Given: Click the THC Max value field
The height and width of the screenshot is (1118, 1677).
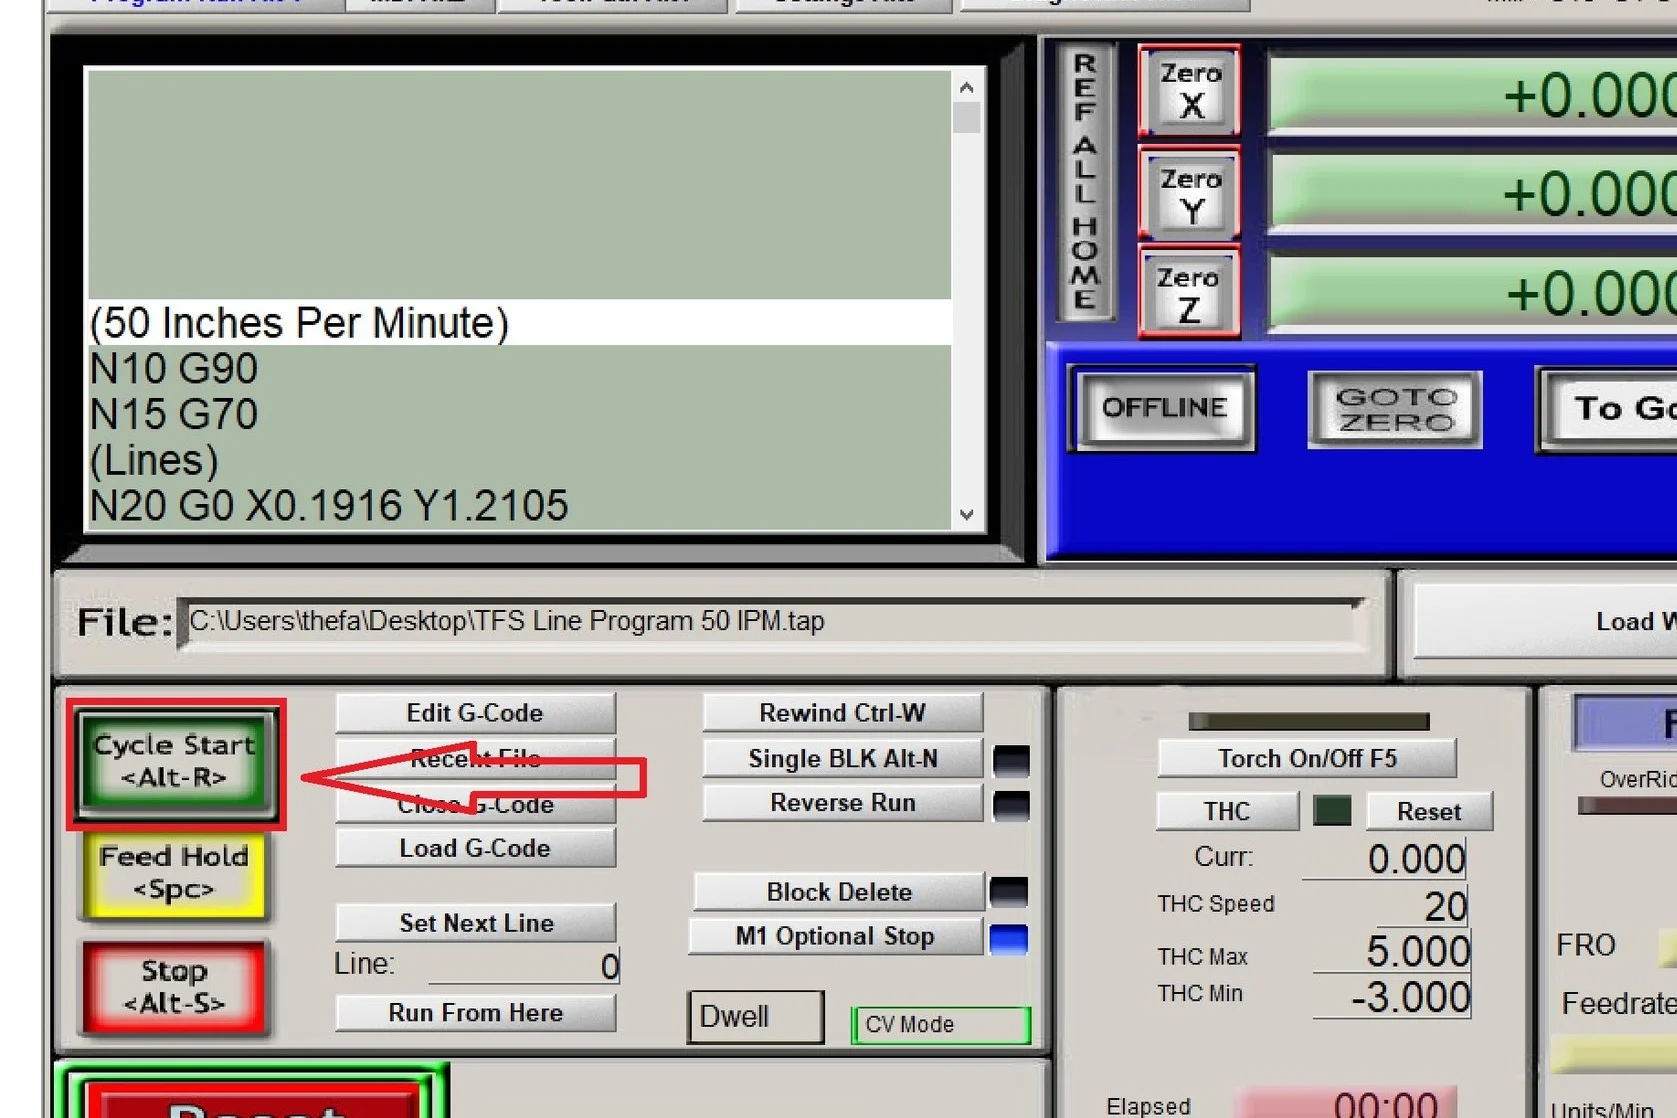Looking at the screenshot, I should click(1391, 951).
